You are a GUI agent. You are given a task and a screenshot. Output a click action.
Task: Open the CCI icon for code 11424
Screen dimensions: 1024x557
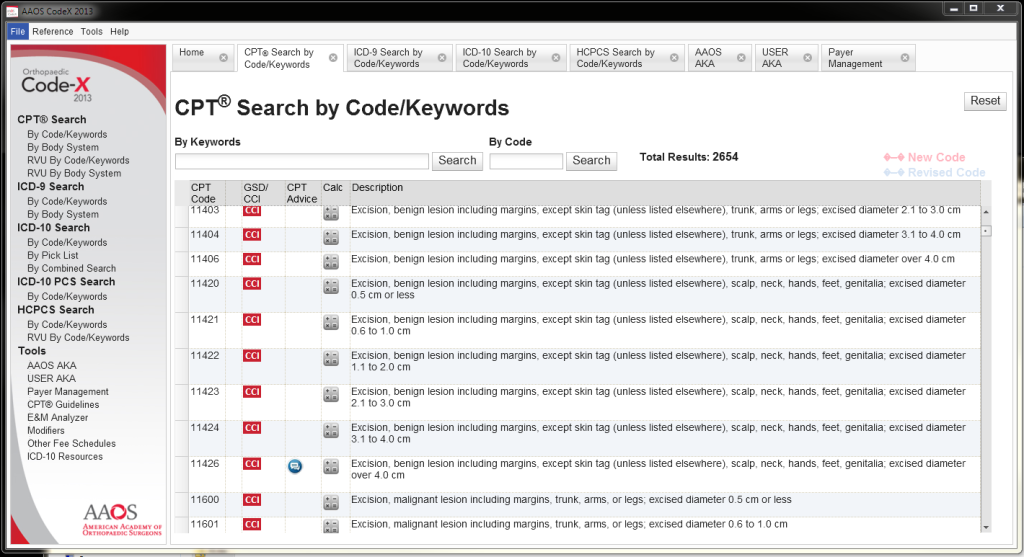(251, 428)
